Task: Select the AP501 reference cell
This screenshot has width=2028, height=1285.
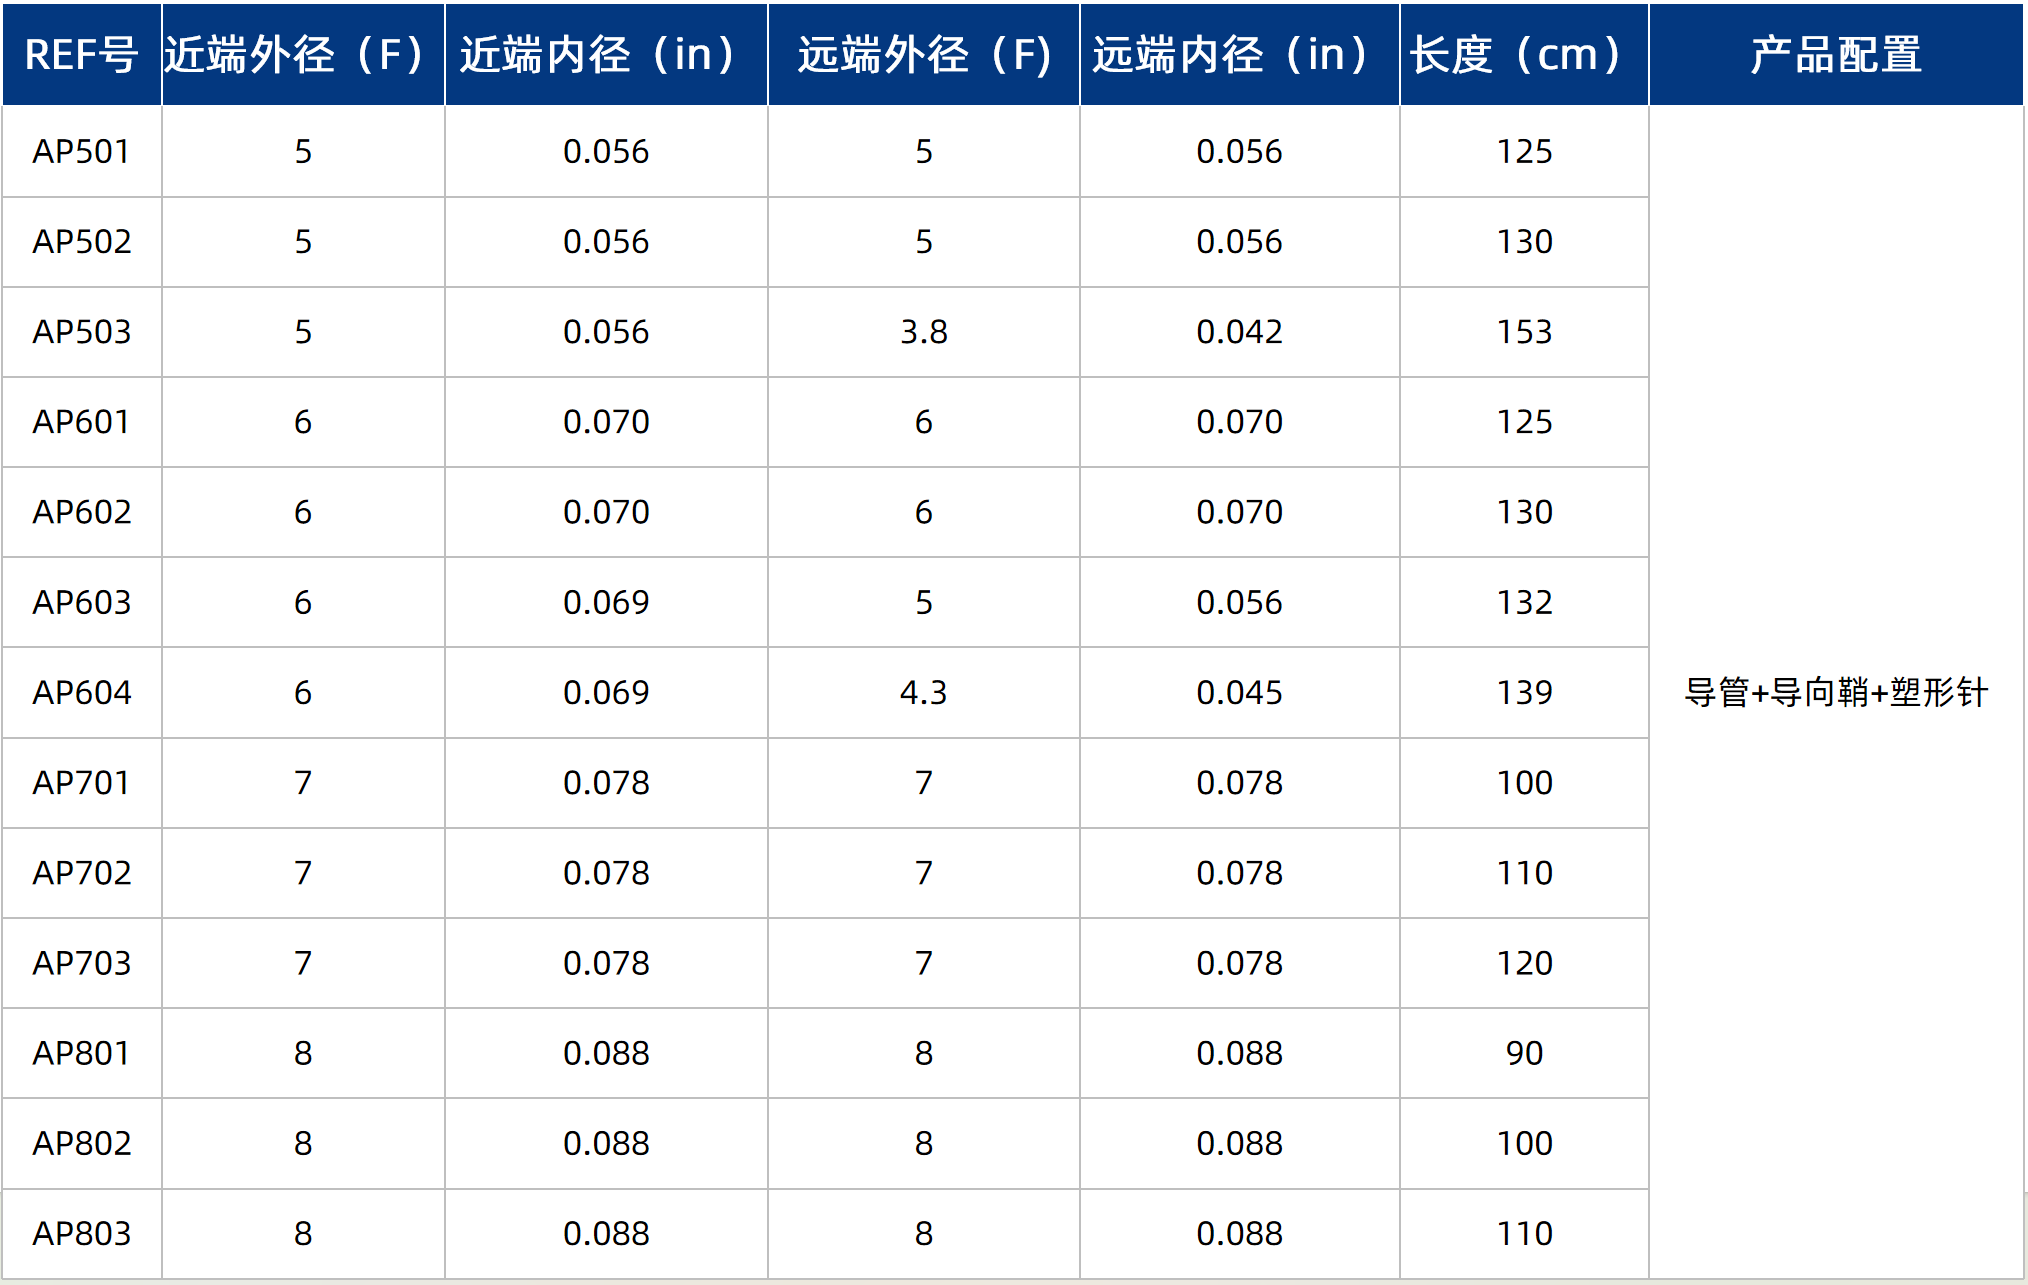Action: (x=81, y=152)
